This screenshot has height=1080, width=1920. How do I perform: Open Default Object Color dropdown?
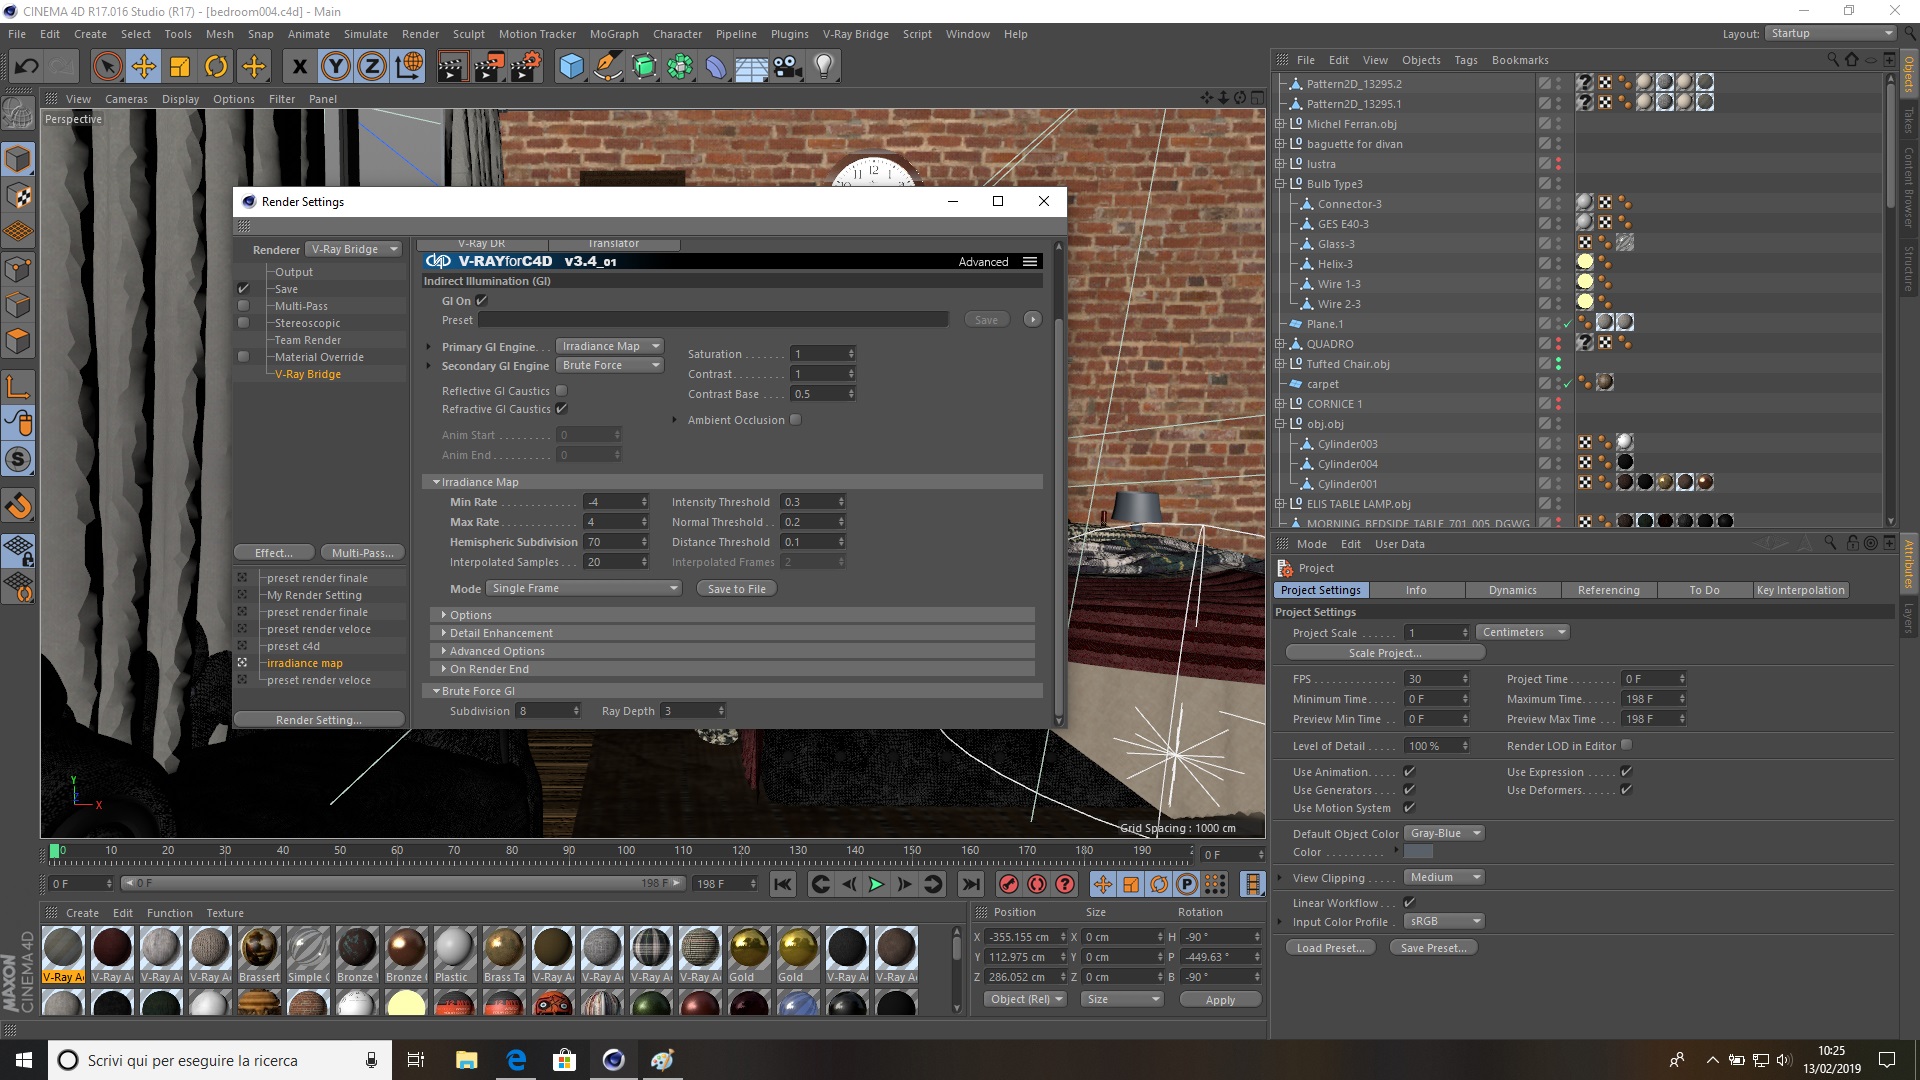pyautogui.click(x=1444, y=833)
